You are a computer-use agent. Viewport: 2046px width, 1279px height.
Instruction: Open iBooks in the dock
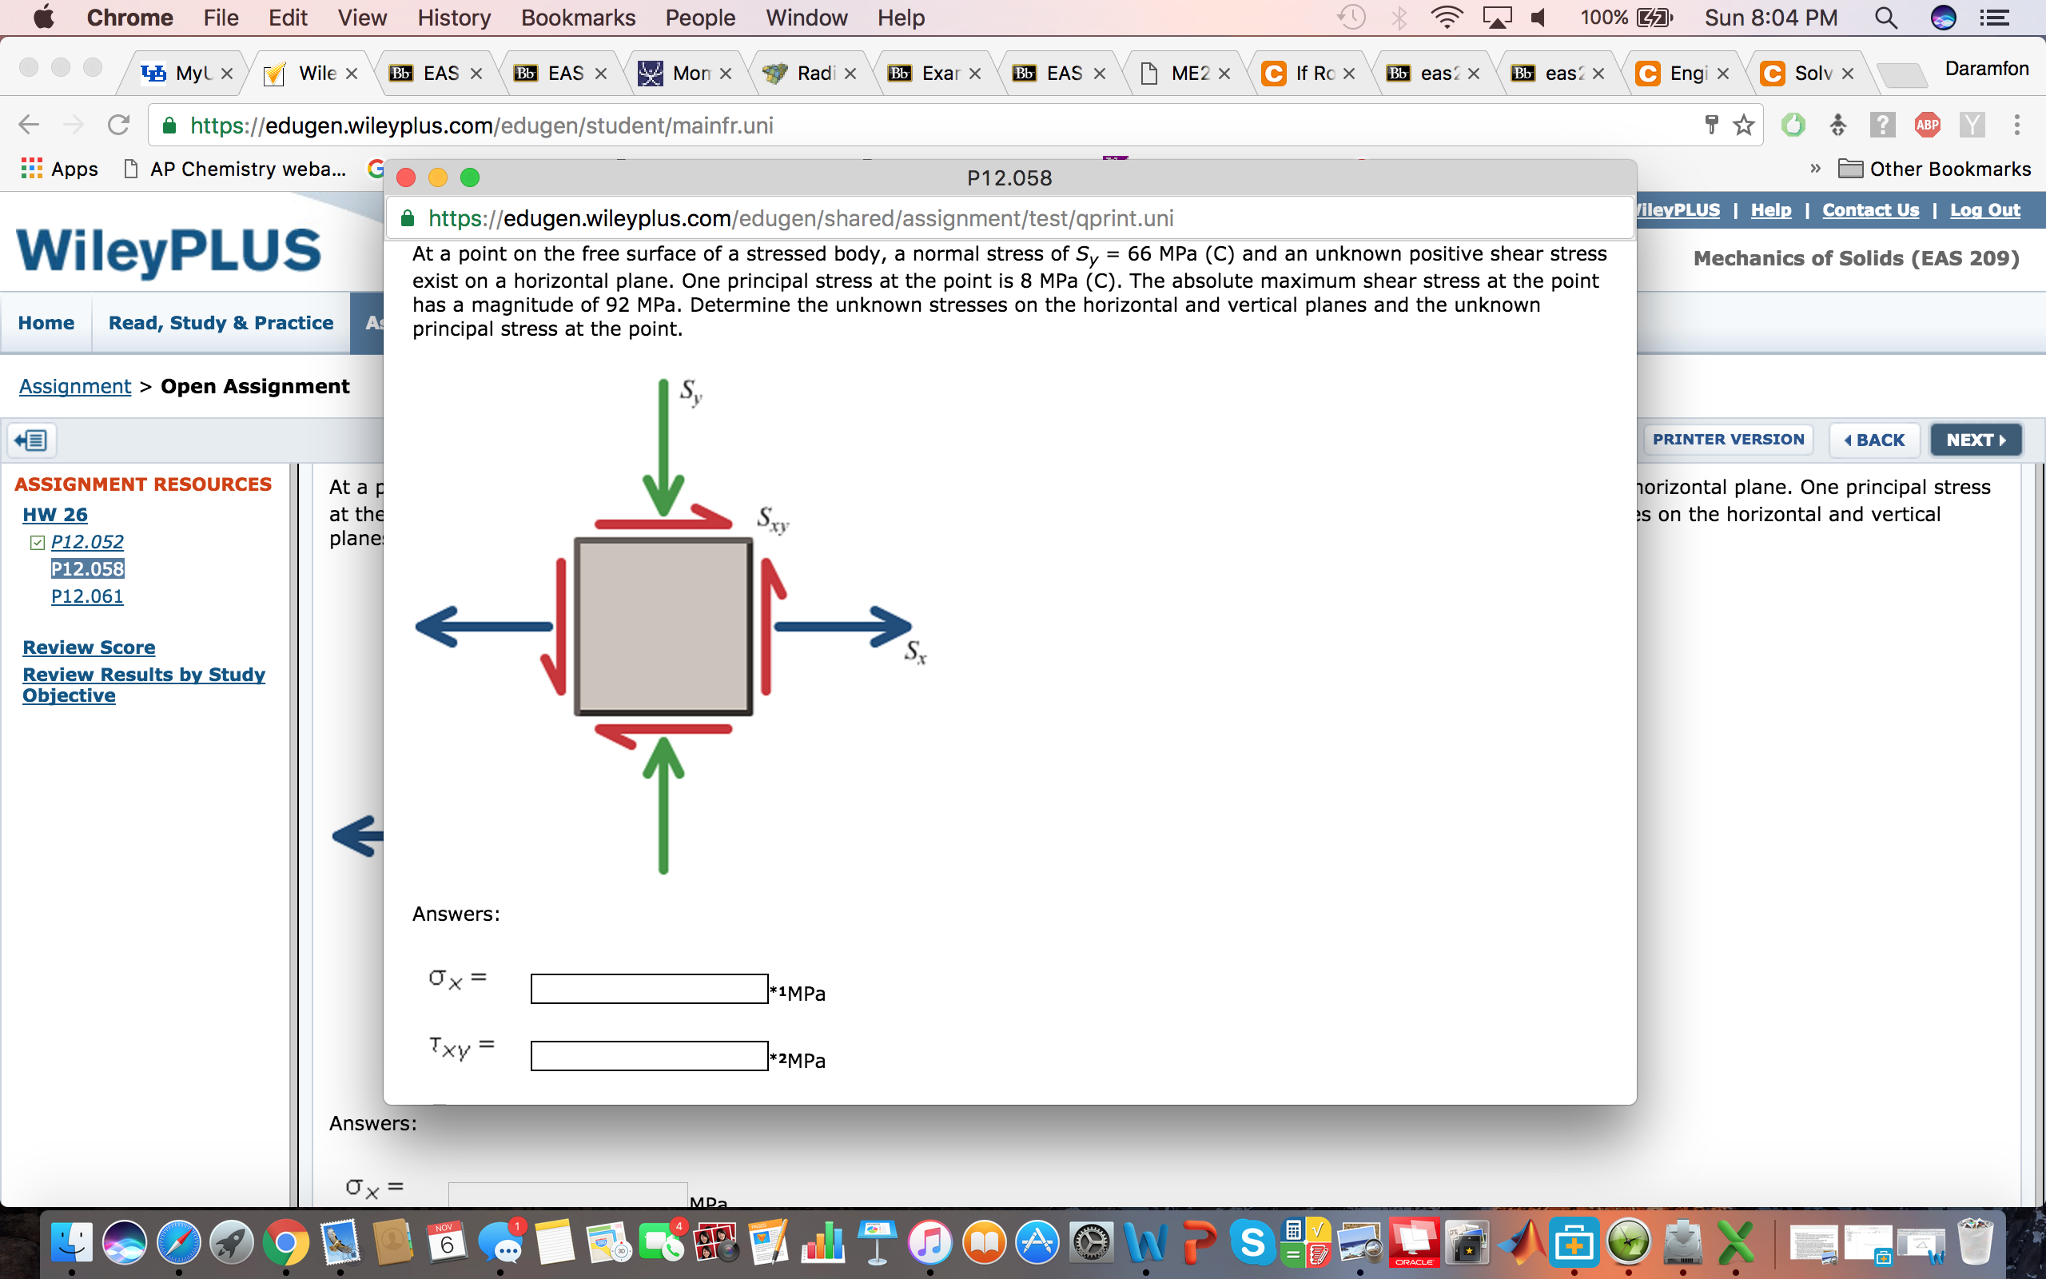[984, 1243]
